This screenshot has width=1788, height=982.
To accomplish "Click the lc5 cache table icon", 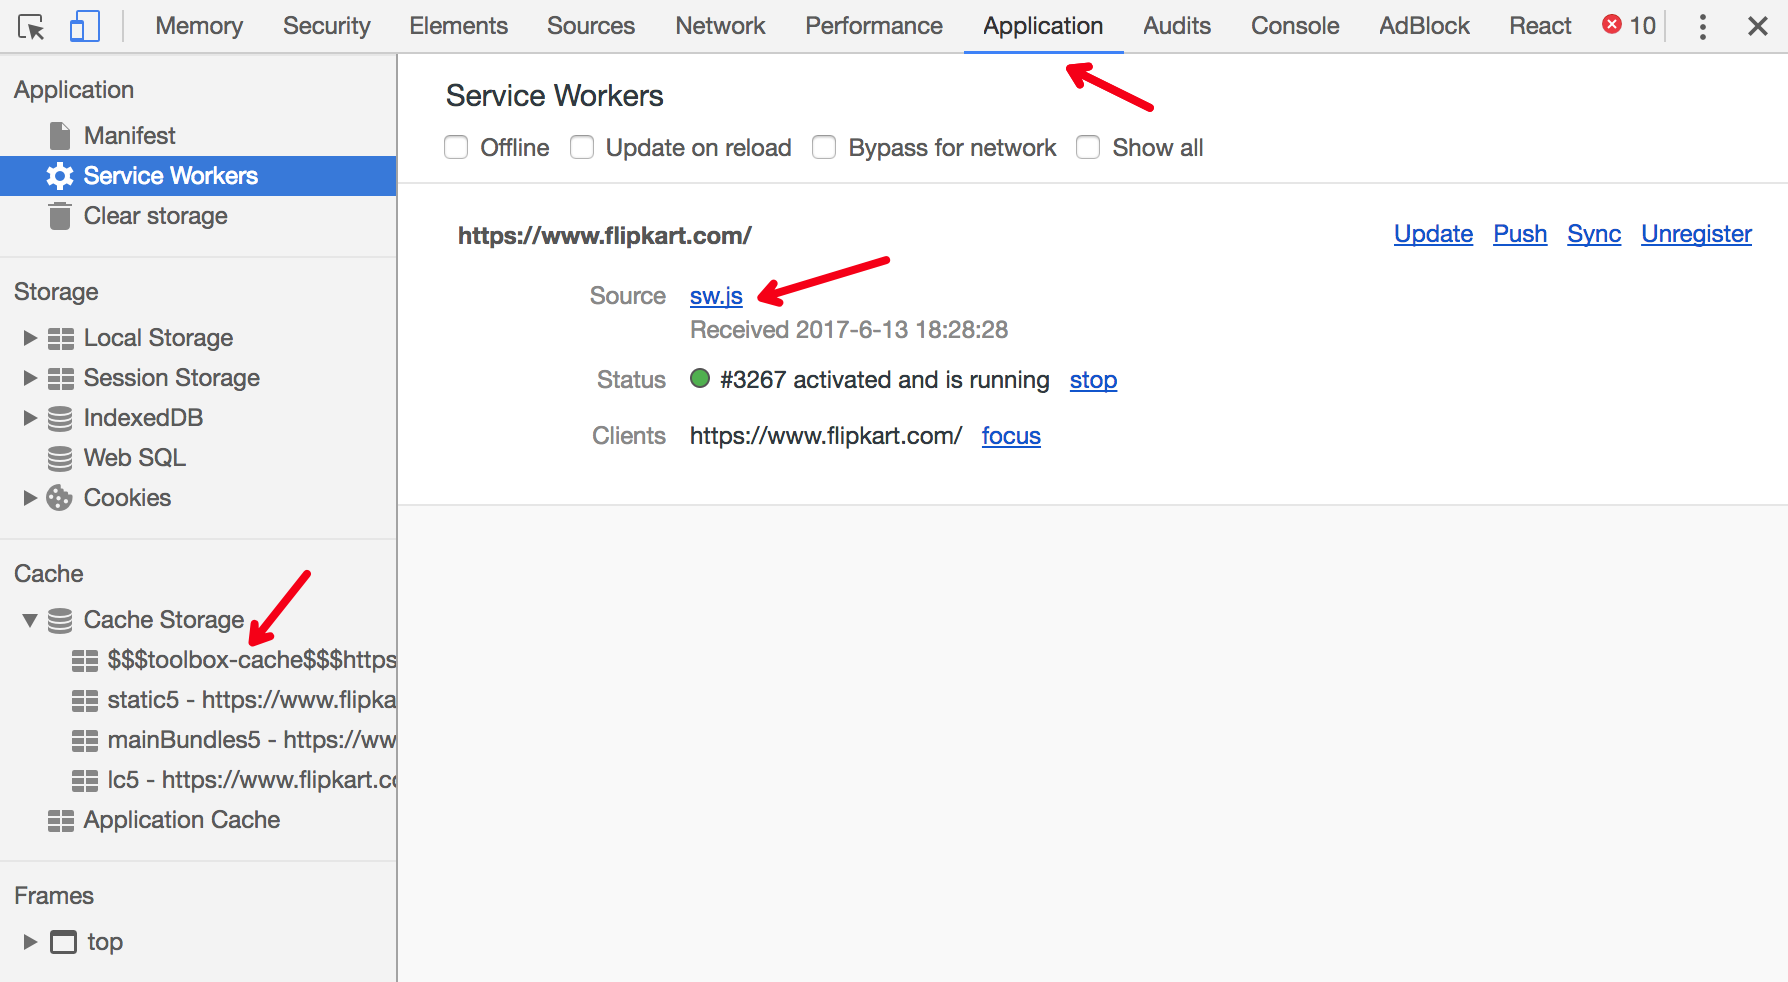I will 85,780.
